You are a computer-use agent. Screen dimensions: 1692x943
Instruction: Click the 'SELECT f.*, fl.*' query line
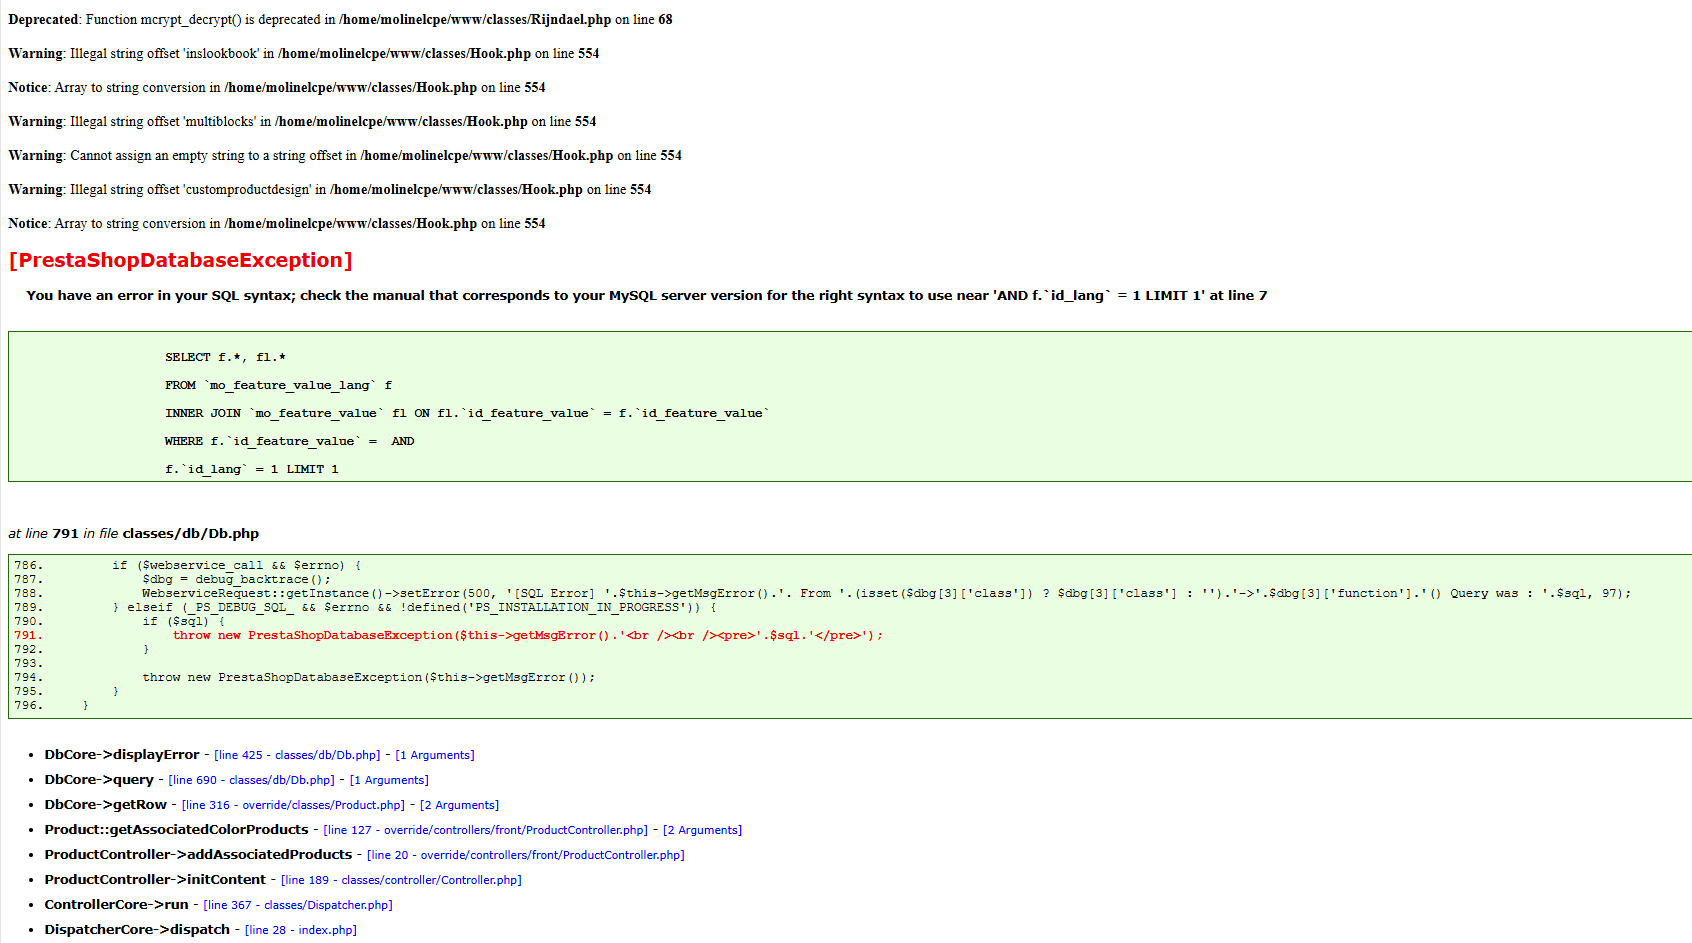[x=225, y=357]
